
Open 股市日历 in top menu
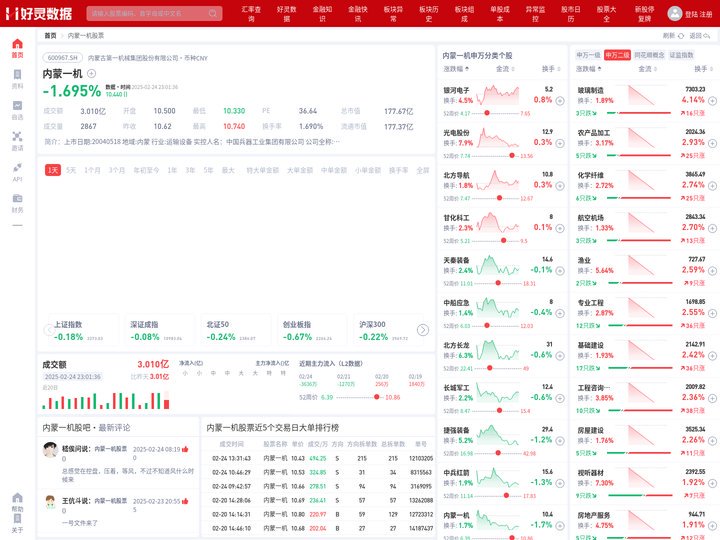571,14
